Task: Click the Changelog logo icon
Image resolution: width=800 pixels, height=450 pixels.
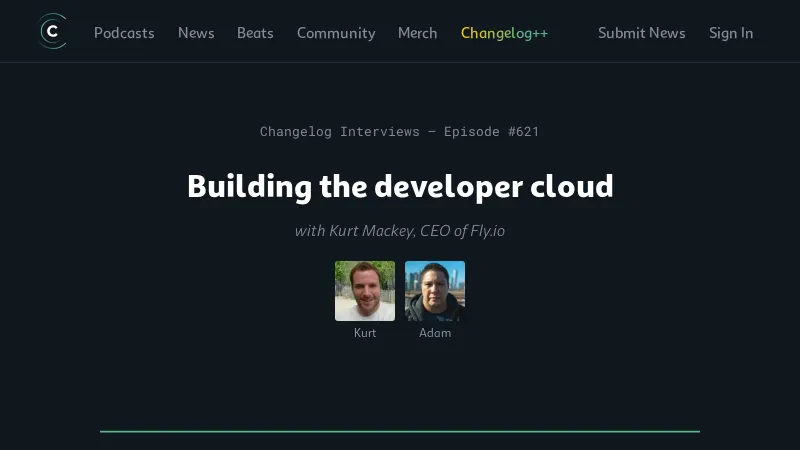Action: click(x=52, y=32)
